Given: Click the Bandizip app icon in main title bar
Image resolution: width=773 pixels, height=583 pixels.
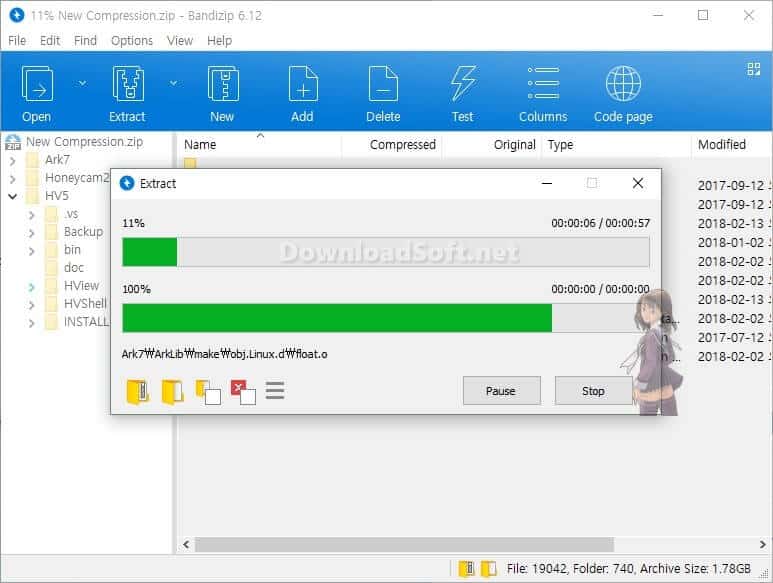Looking at the screenshot, I should (x=17, y=15).
